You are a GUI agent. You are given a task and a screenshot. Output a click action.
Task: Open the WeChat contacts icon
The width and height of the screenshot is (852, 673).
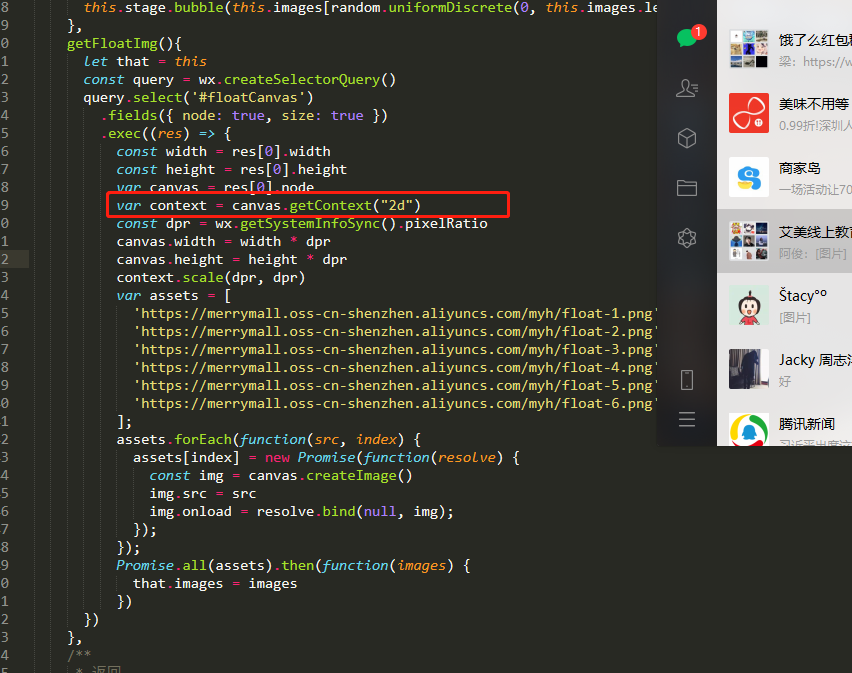pyautogui.click(x=687, y=88)
